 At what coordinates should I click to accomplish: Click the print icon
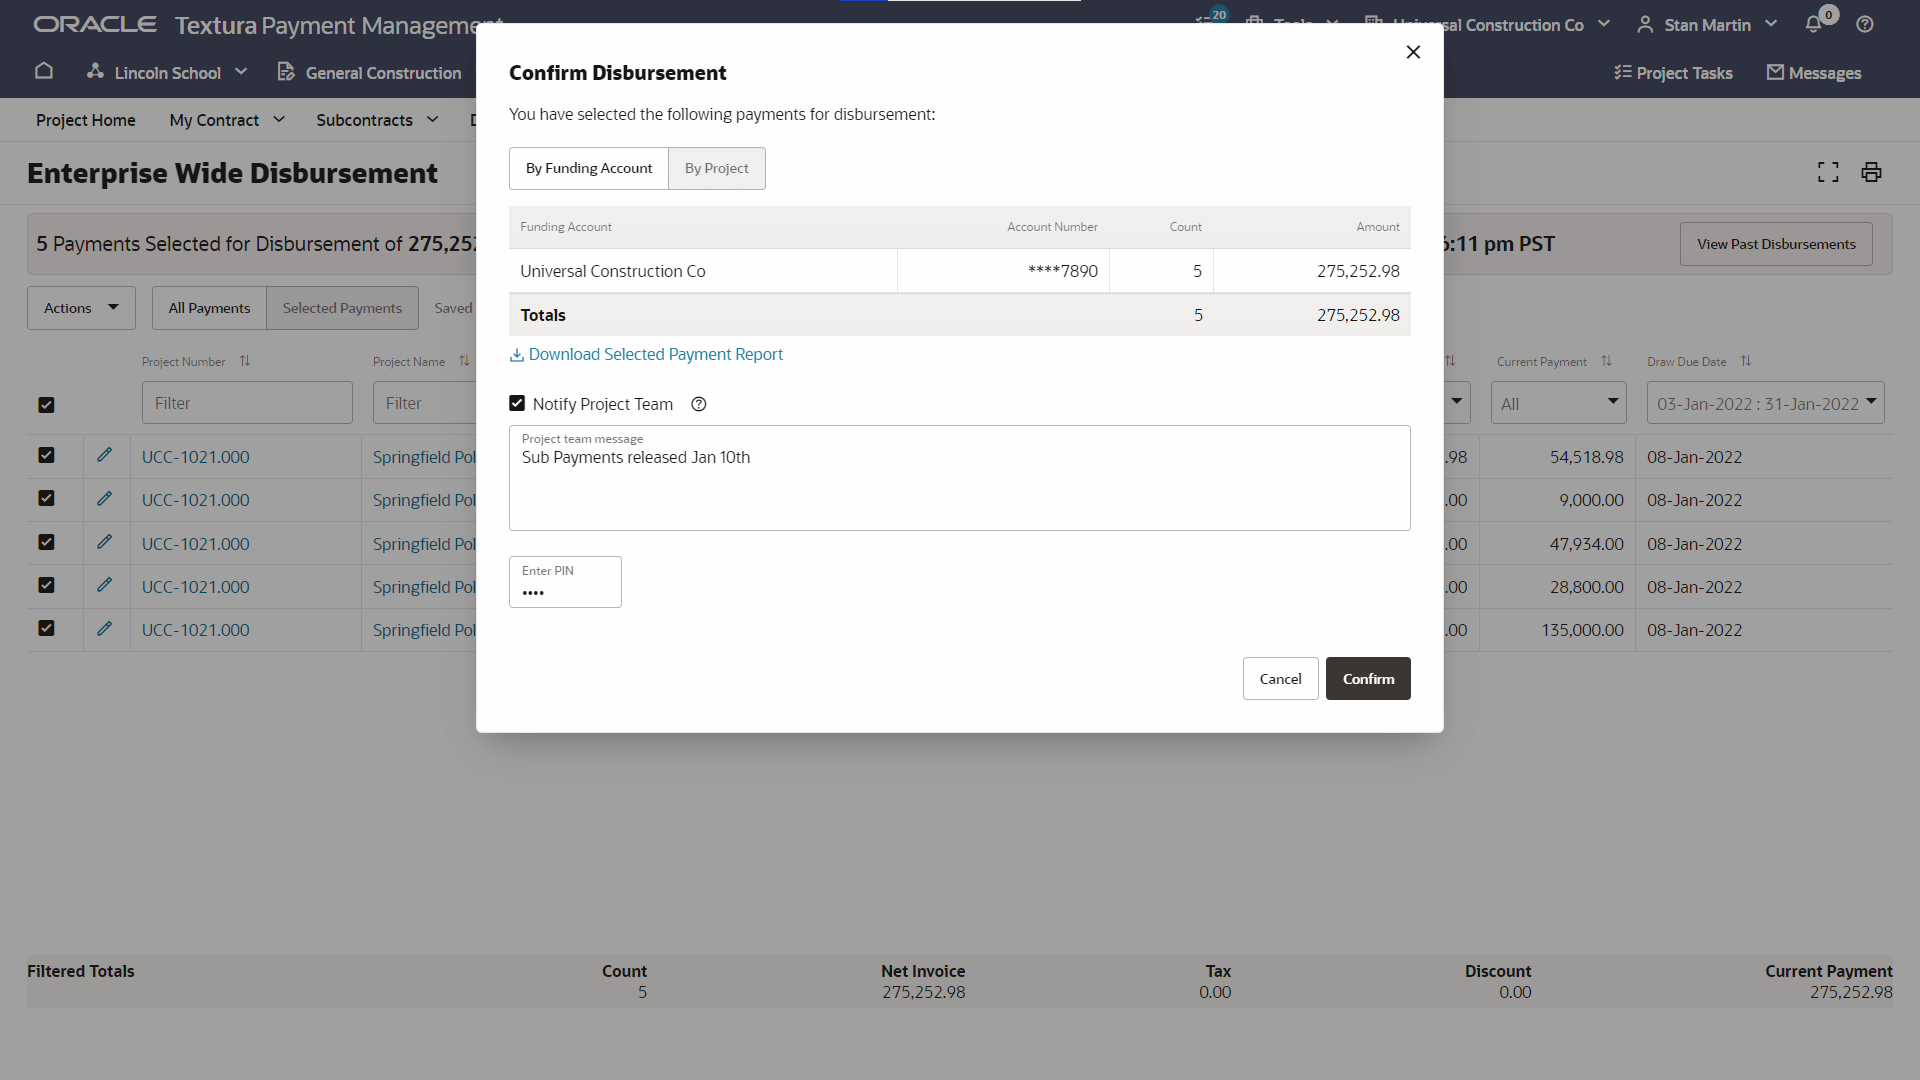pyautogui.click(x=1871, y=172)
